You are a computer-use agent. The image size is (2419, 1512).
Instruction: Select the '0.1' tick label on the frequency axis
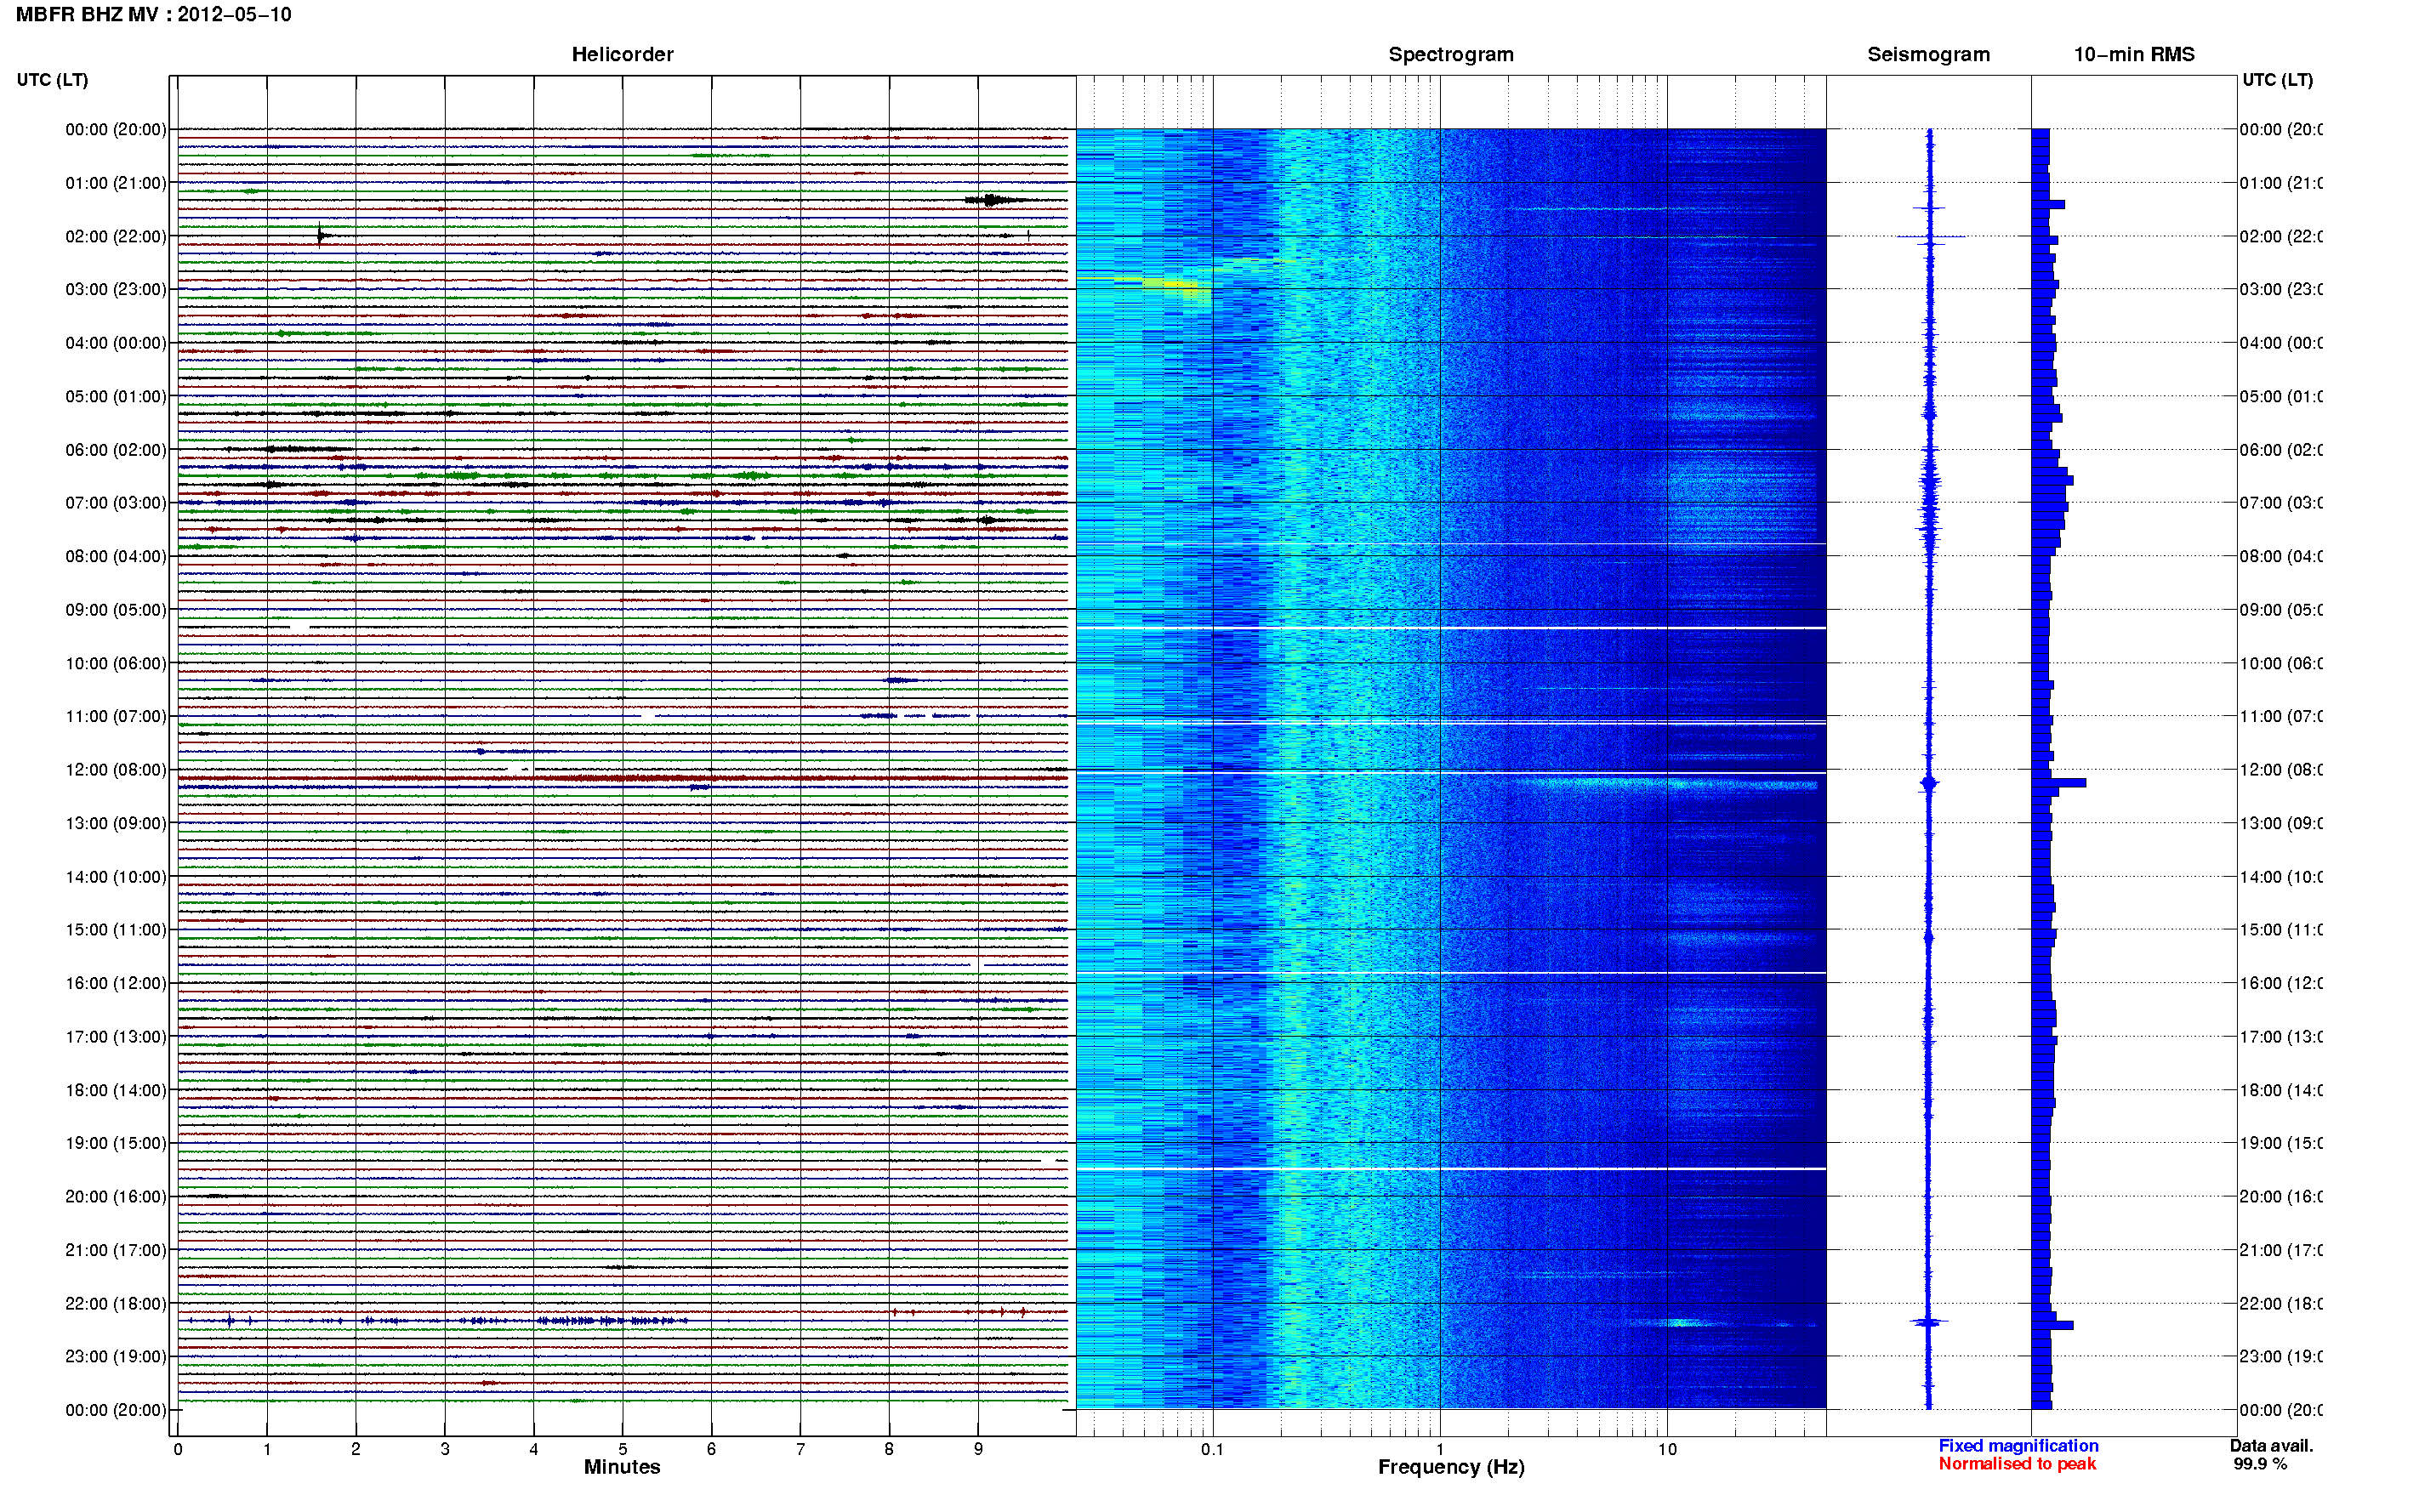coord(1212,1449)
